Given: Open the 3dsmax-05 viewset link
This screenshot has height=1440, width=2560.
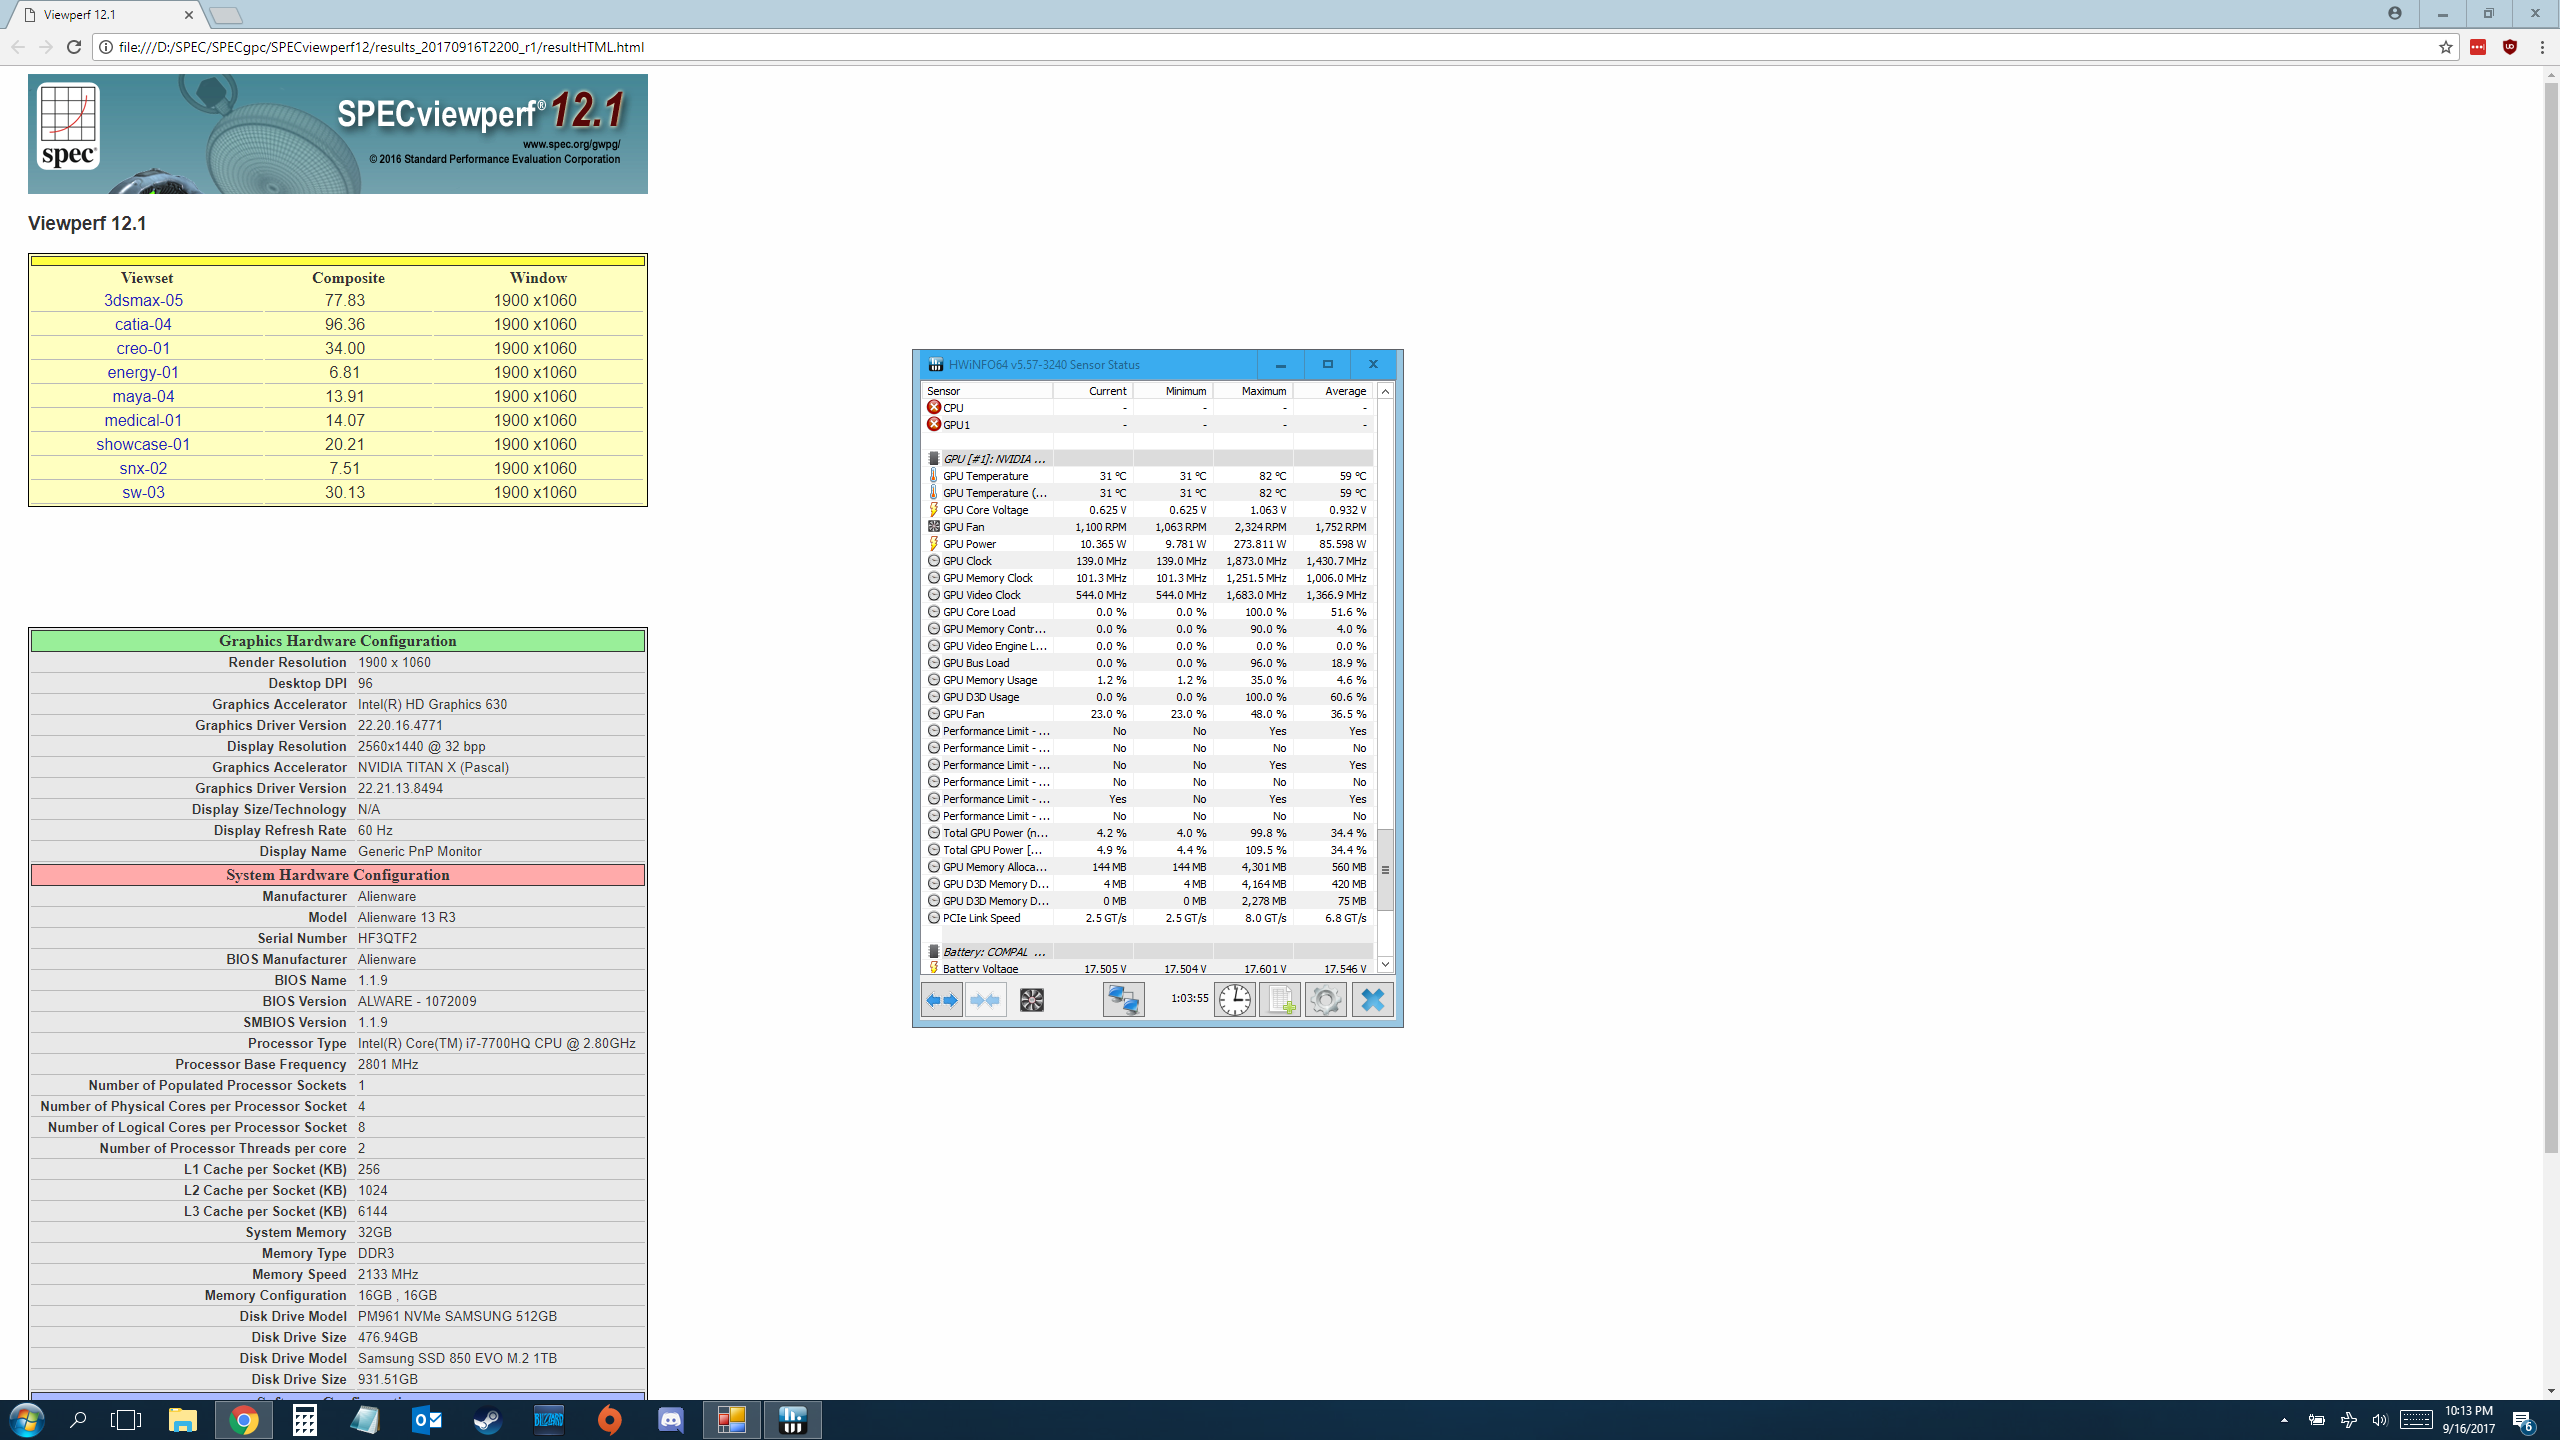Looking at the screenshot, I should 143,300.
